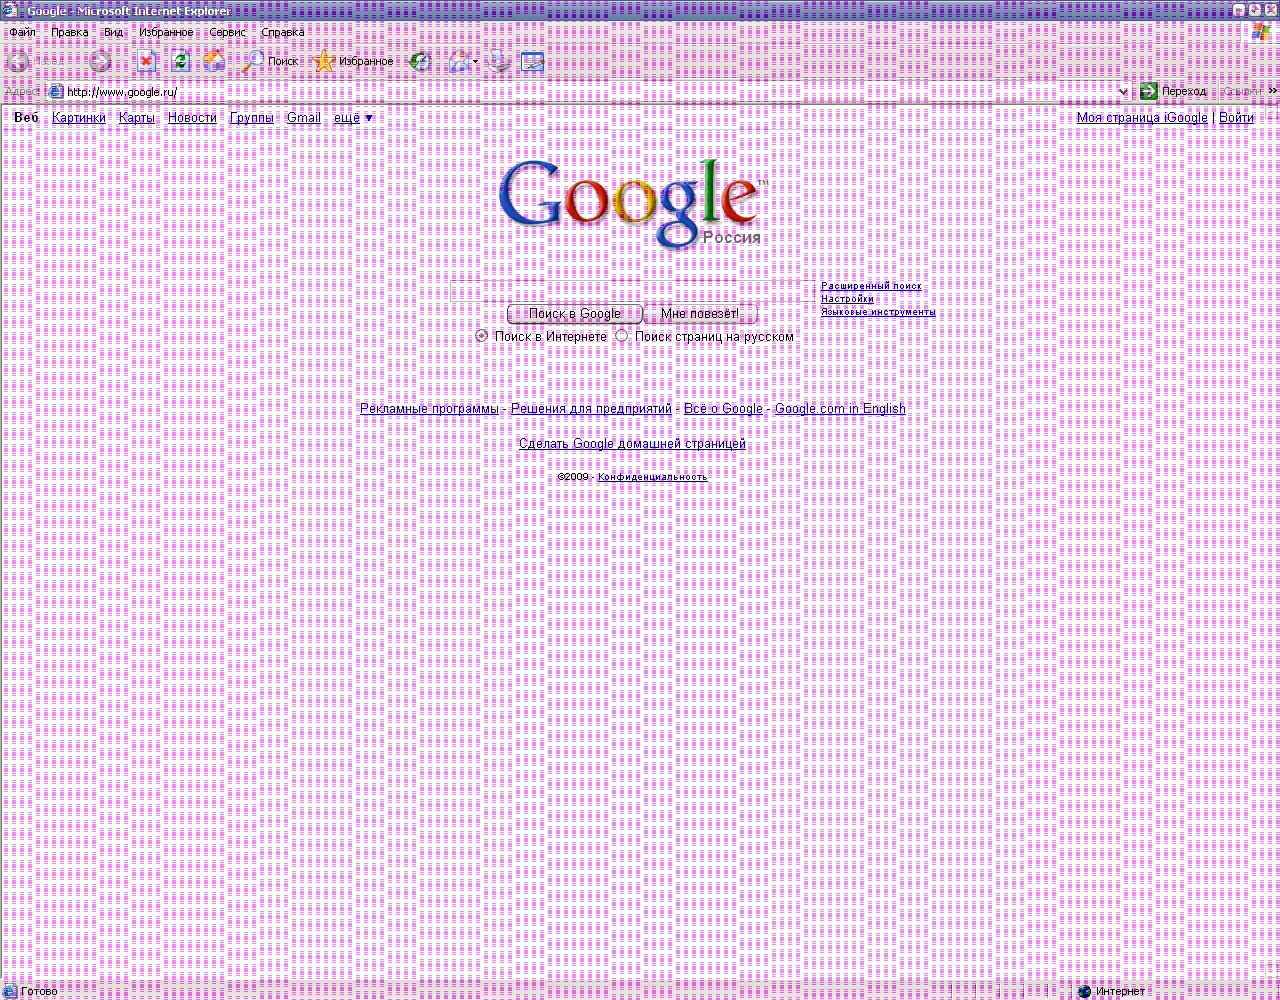1280x1000 pixels.
Task: Open the Рекламные программы link
Action: pyautogui.click(x=429, y=409)
